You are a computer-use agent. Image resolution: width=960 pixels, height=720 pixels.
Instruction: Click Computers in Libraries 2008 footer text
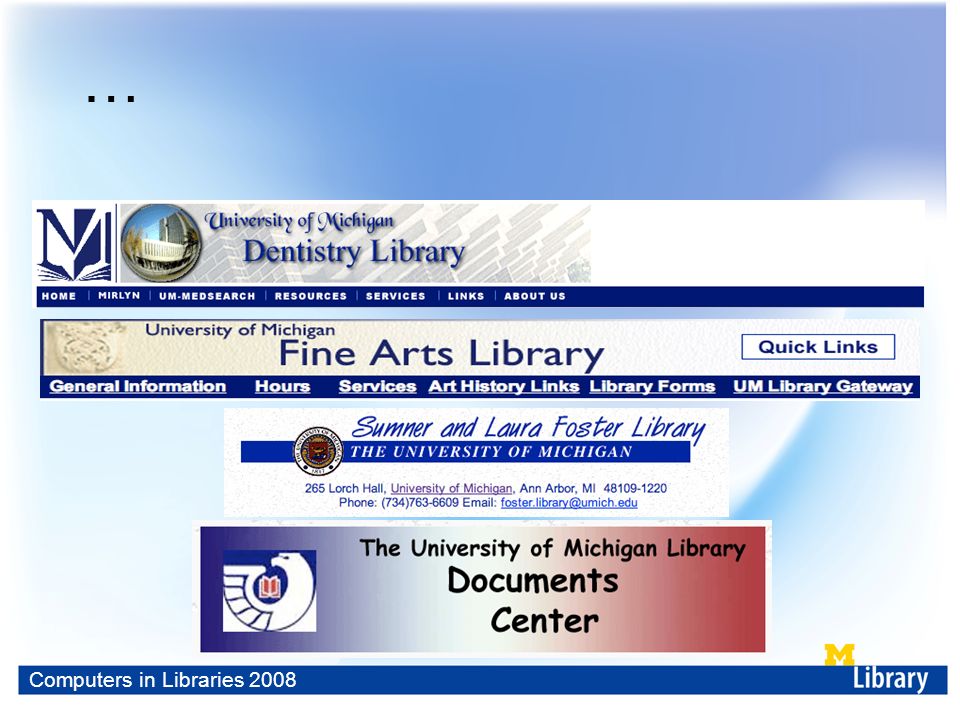pyautogui.click(x=163, y=680)
